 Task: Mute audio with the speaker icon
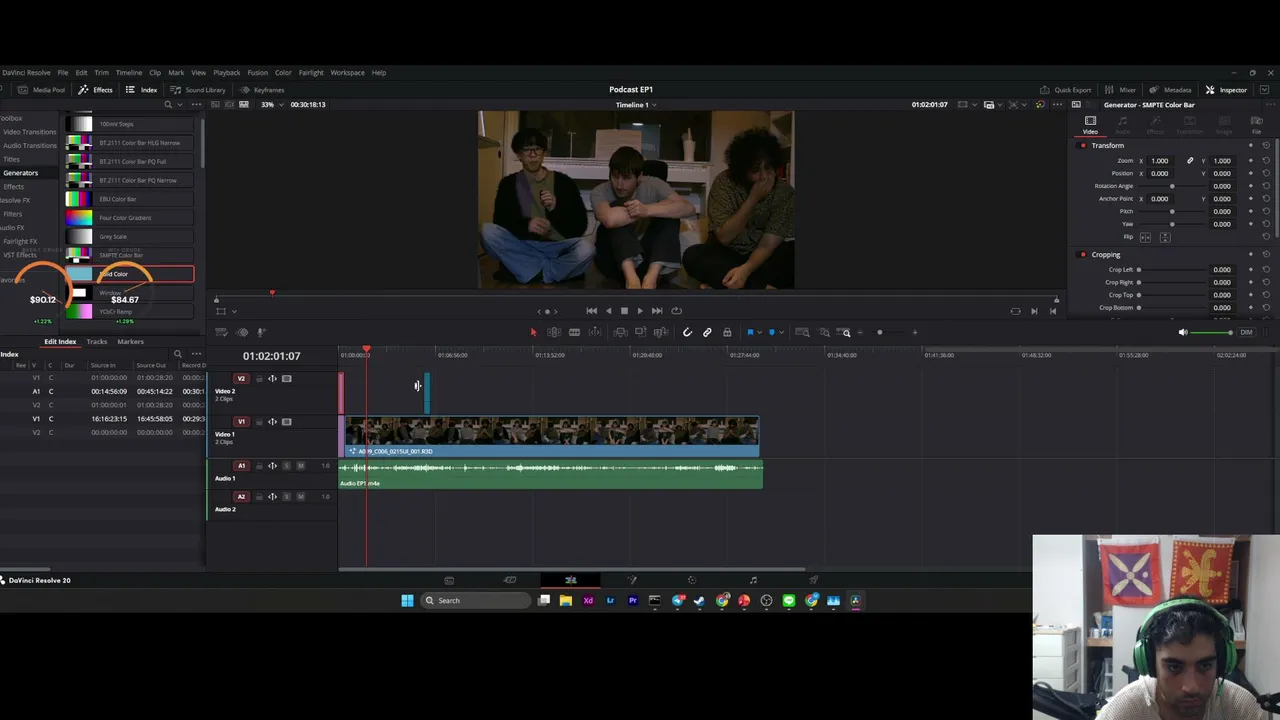click(1183, 332)
